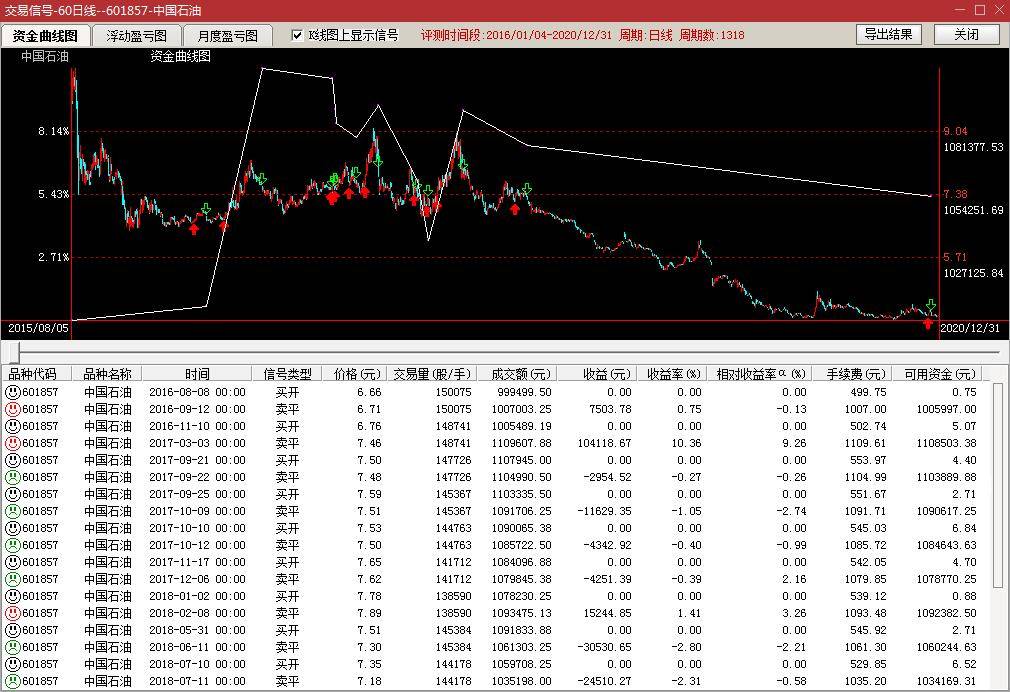This screenshot has height=692, width=1010.
Task: Minimize the 交易信号 window
Action: [960, 10]
